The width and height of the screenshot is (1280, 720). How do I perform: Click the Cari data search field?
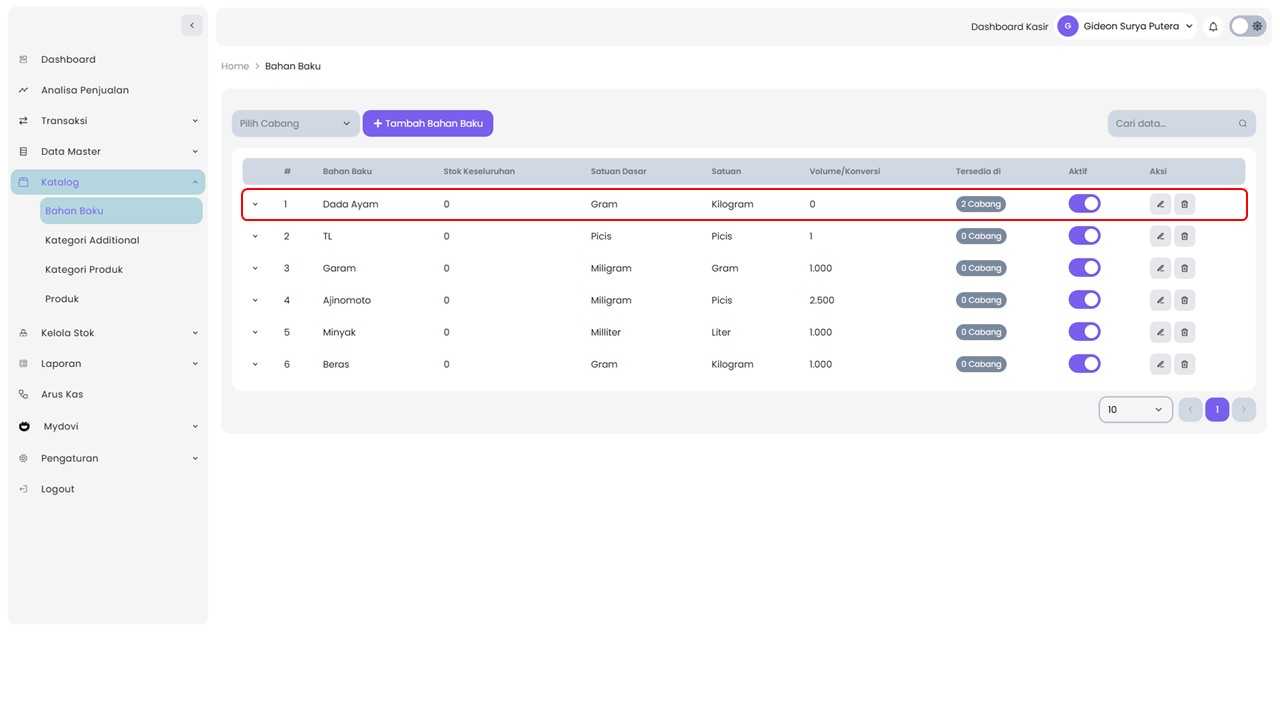pyautogui.click(x=1170, y=124)
